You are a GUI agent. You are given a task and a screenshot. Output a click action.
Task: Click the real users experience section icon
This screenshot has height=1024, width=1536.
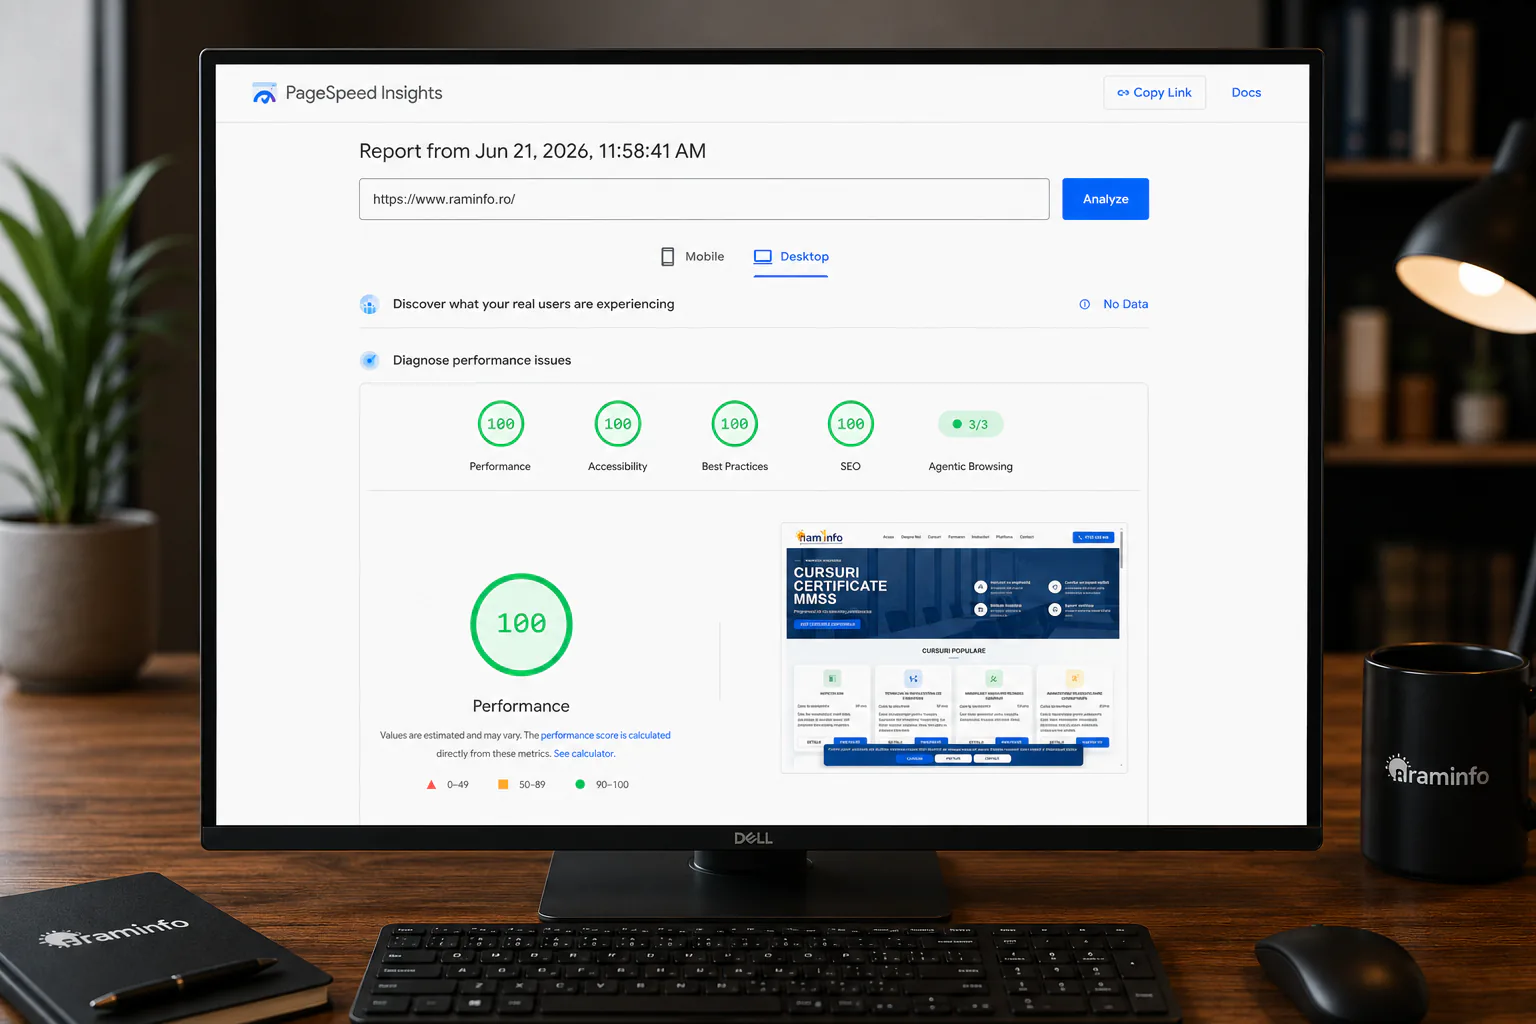point(369,304)
